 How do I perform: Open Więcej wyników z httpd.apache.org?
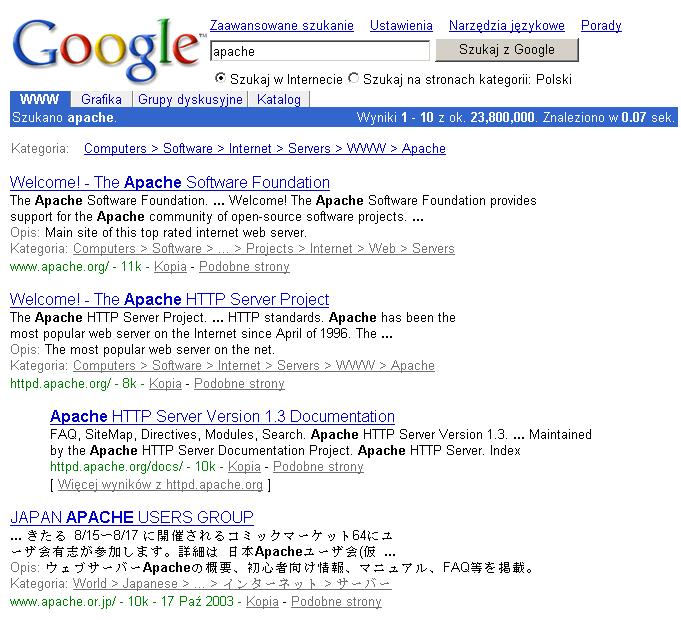[x=160, y=484]
